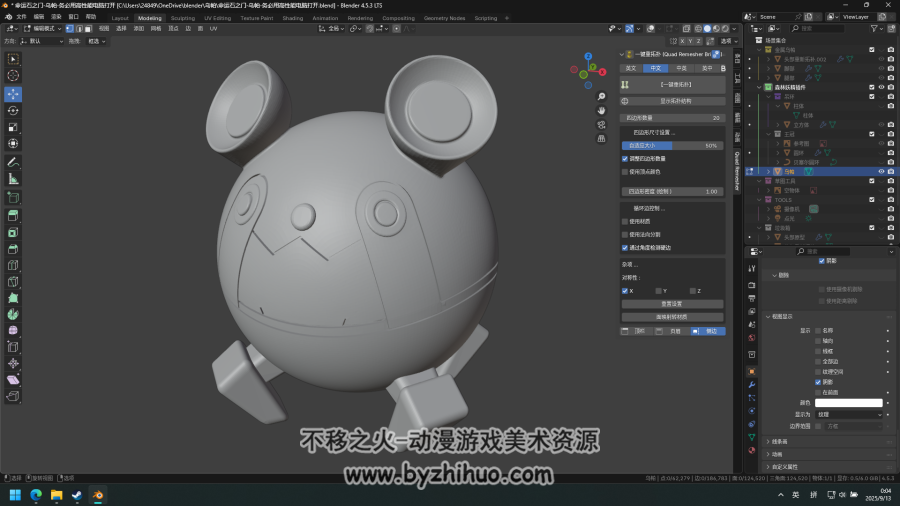Click the 显示拓扑结构 button
The height and width of the screenshot is (506, 900).
coord(672,101)
